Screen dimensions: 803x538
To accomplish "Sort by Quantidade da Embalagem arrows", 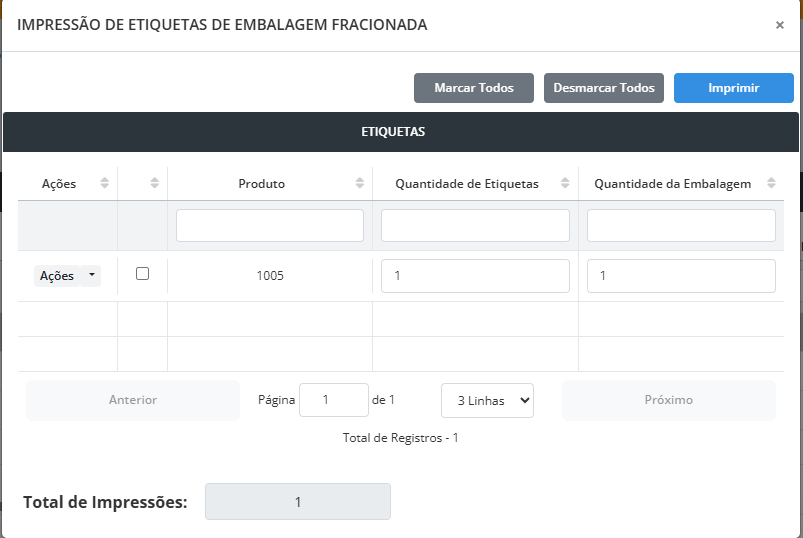I will click(771, 183).
